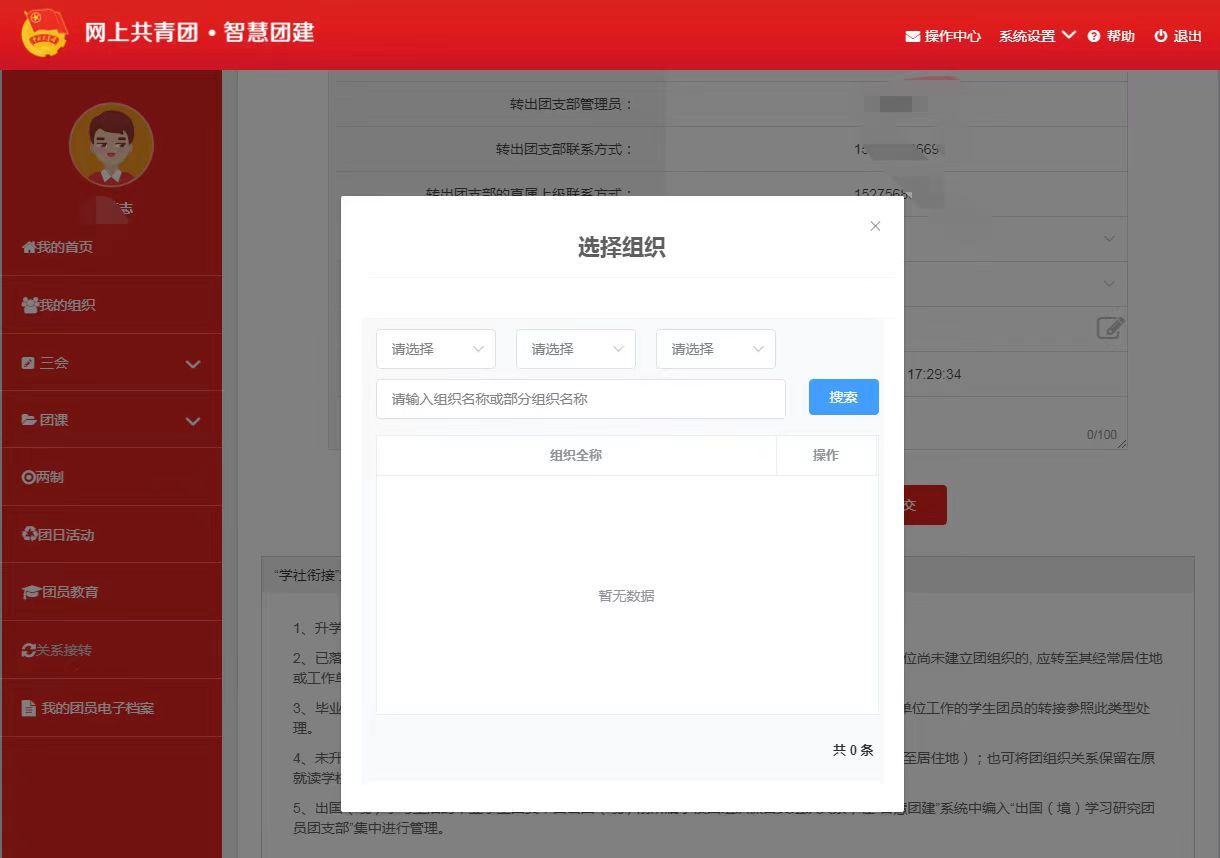Click the organization name search field
This screenshot has width=1220, height=858.
(580, 399)
